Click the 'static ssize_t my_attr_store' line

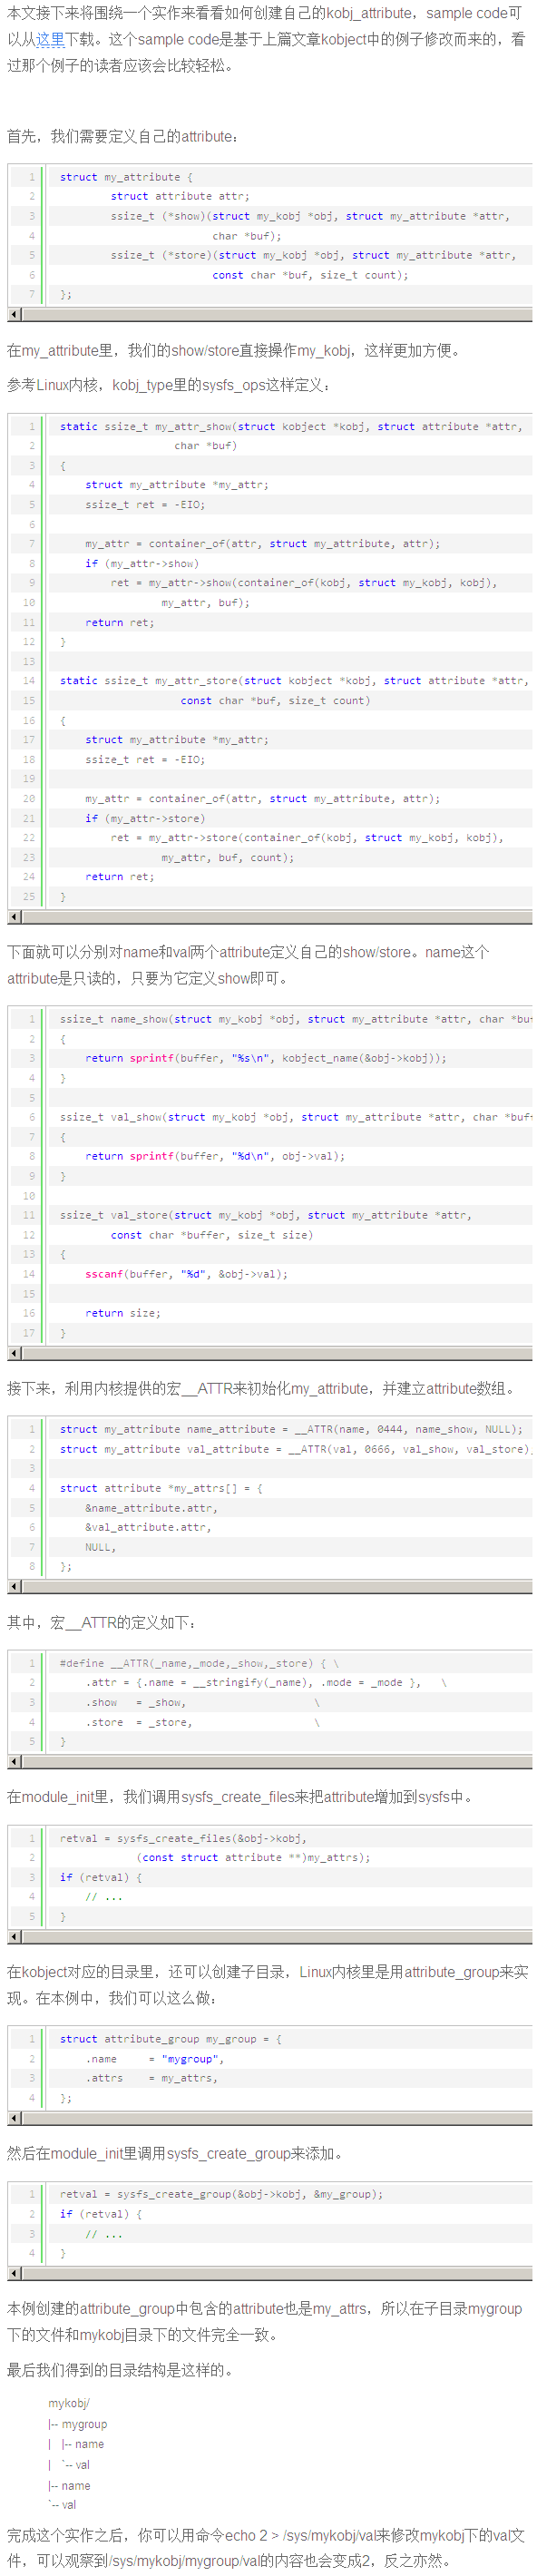[294, 680]
